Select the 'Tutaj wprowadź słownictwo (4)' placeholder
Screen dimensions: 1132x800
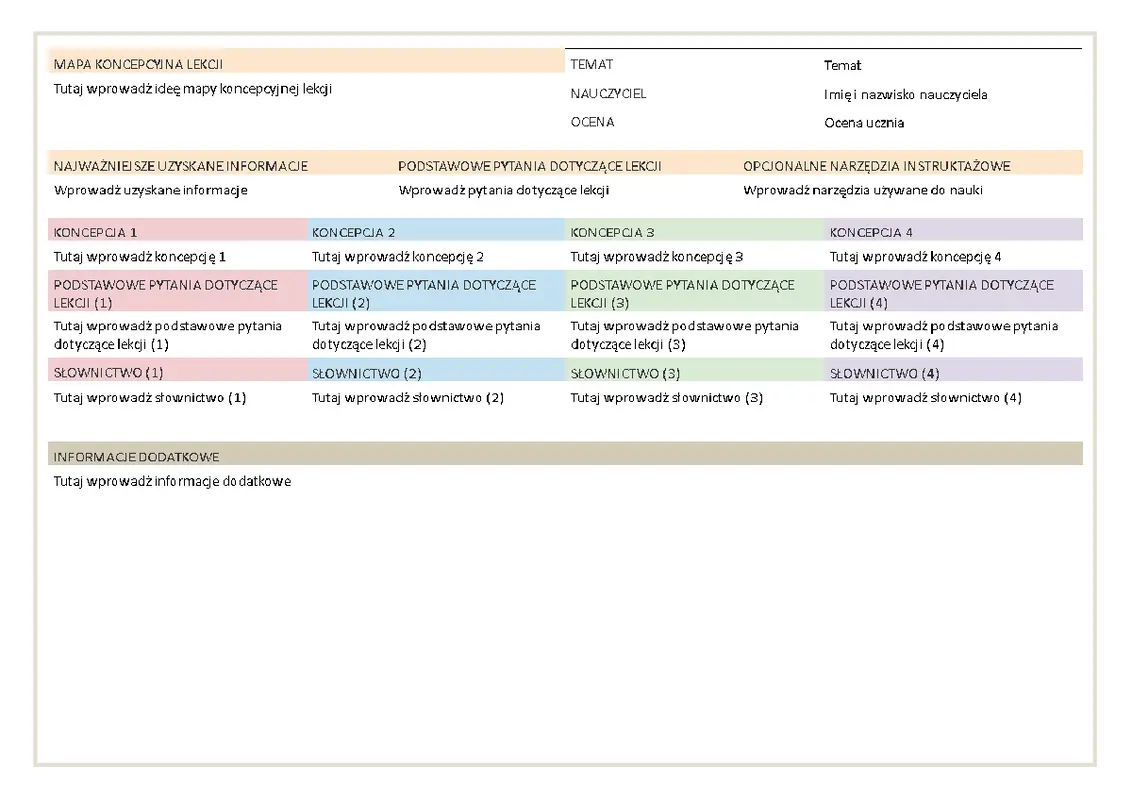tap(925, 398)
